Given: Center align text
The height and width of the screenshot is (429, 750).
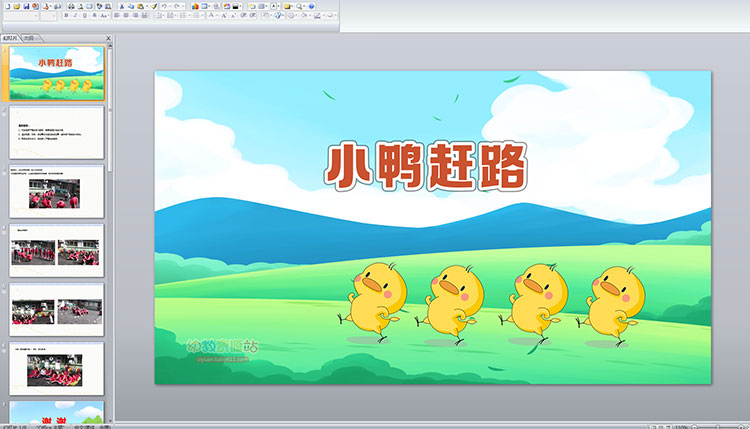Looking at the screenshot, I should tap(126, 16).
